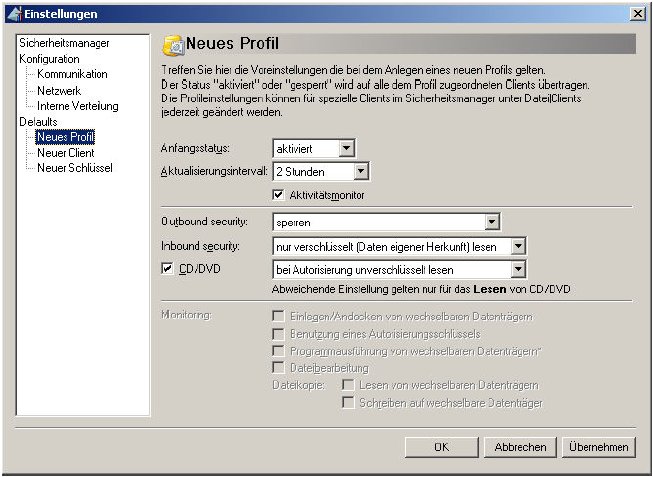
Task: Select Sicherheitsmanager in the tree
Action: (x=64, y=44)
